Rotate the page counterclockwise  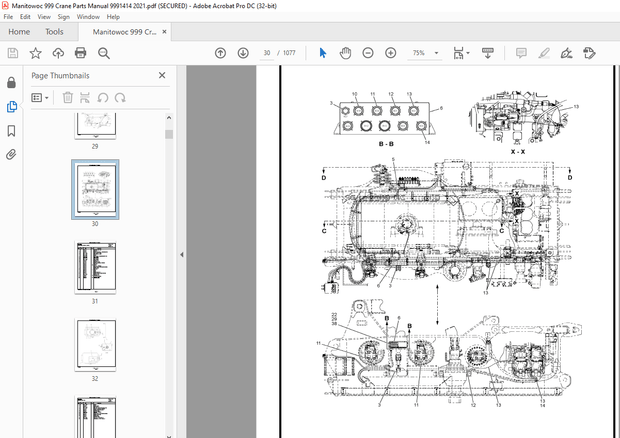point(103,97)
